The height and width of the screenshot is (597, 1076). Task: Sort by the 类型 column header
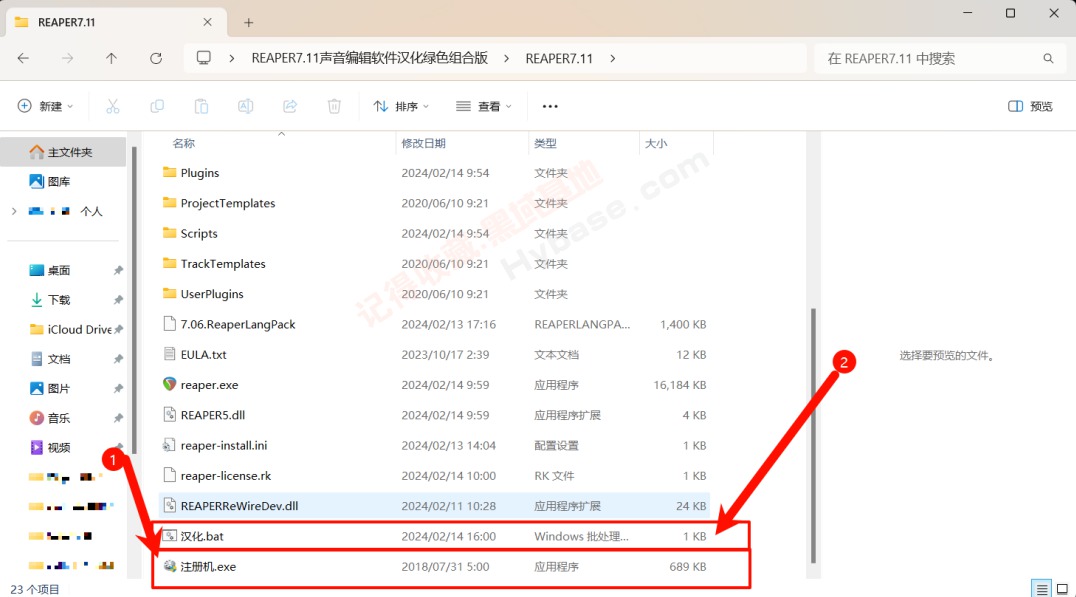[546, 143]
